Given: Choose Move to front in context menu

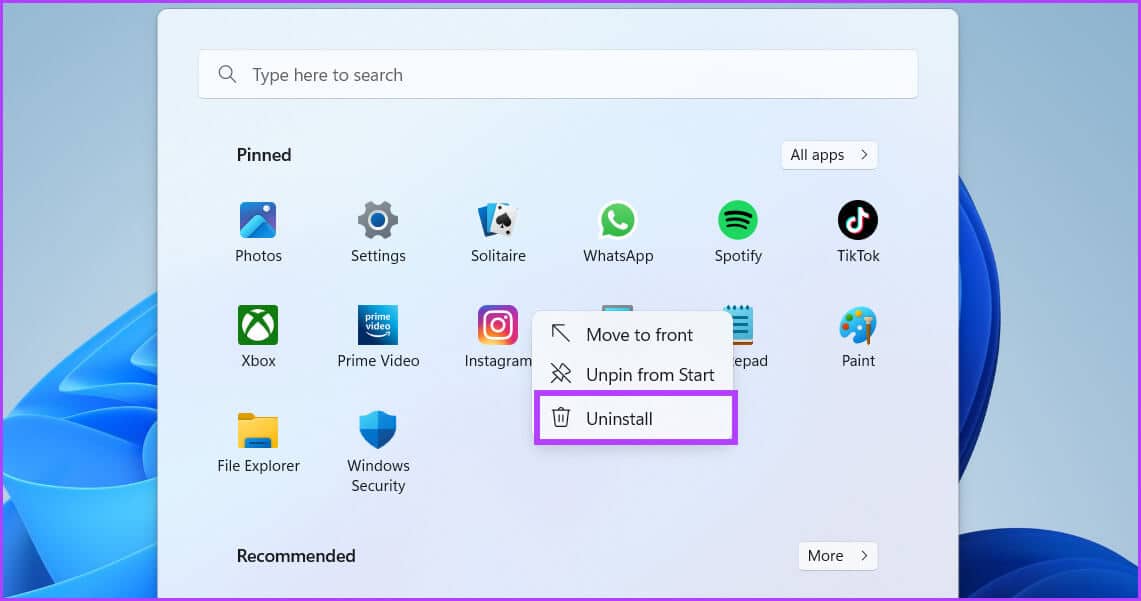Looking at the screenshot, I should tap(632, 335).
